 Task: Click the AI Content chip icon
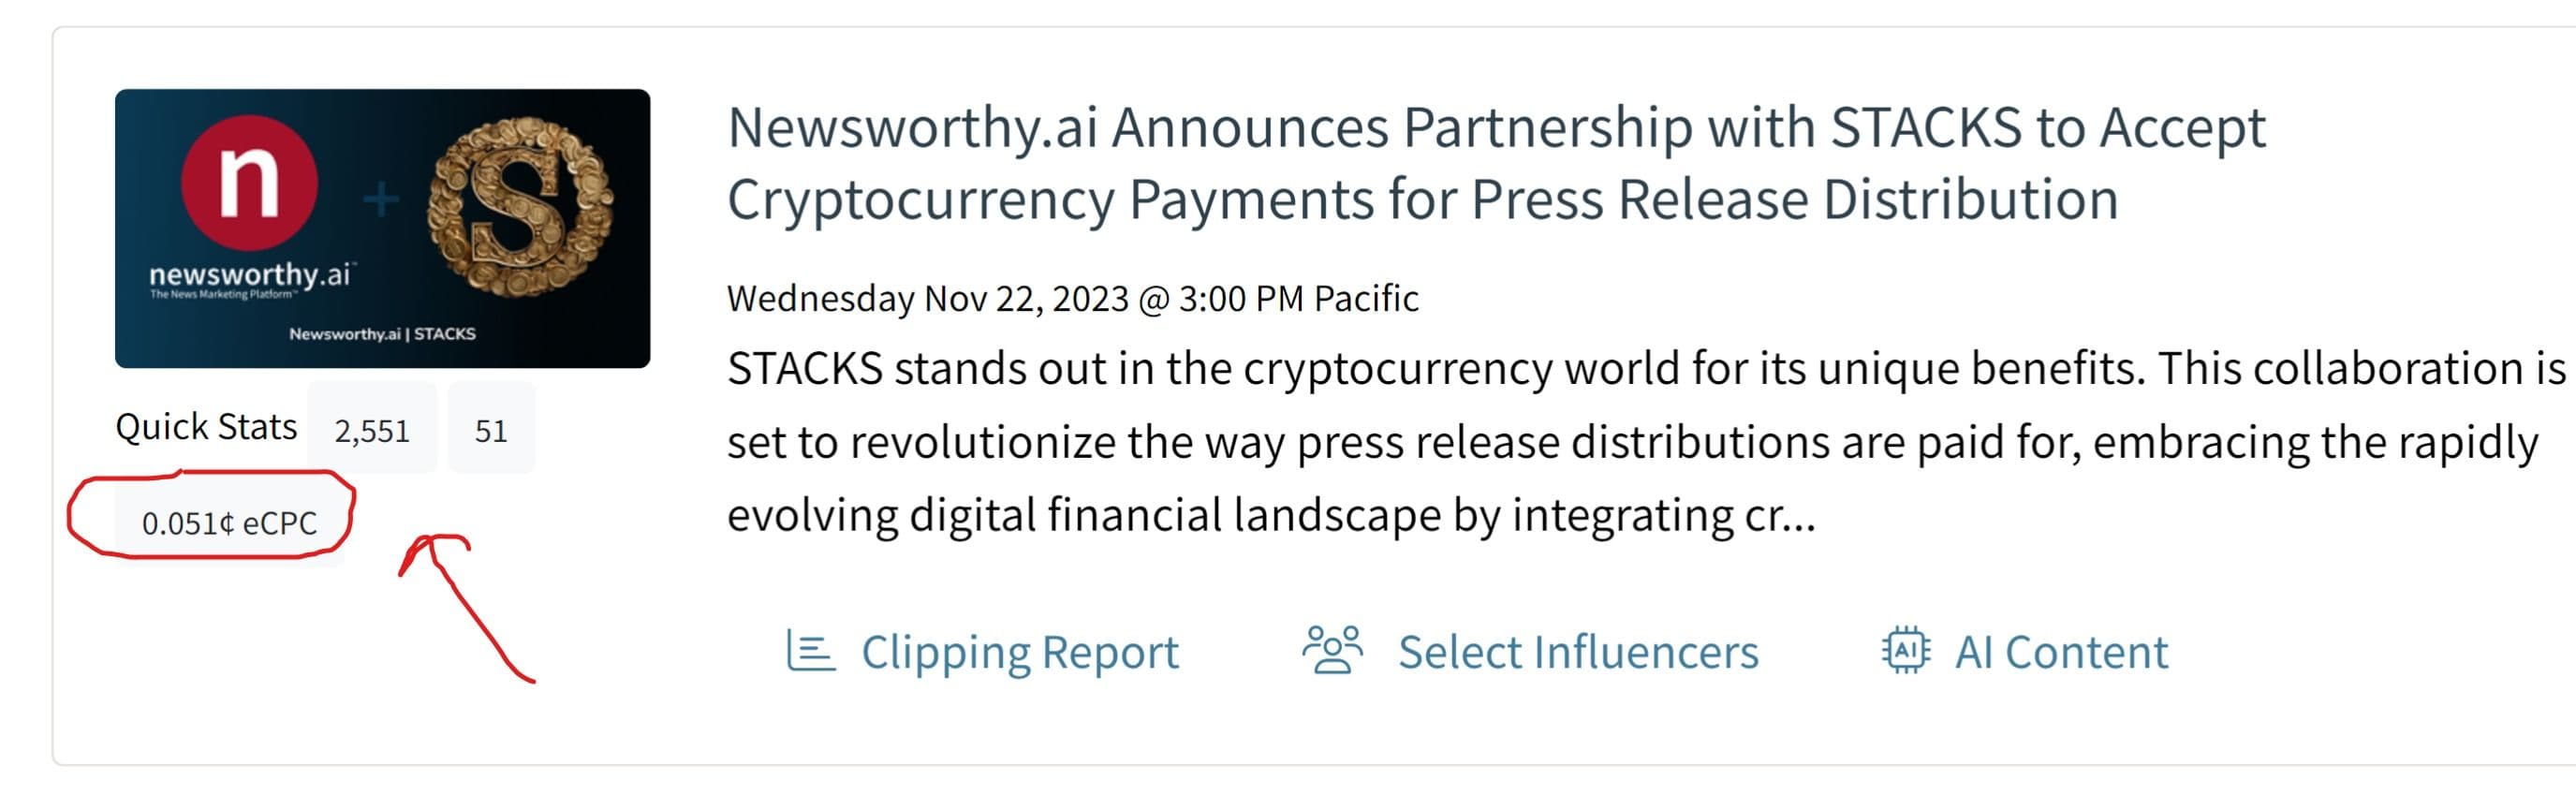[x=1905, y=651]
